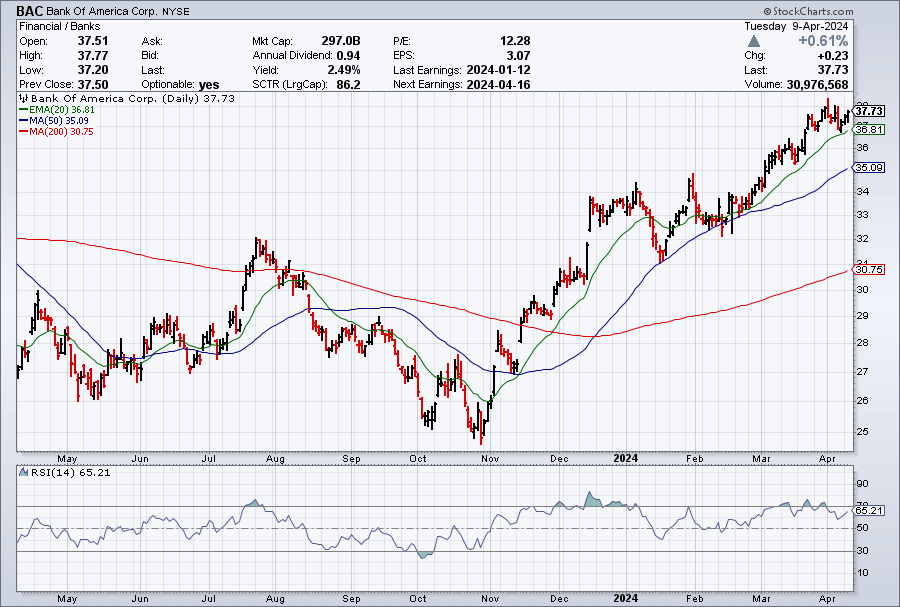This screenshot has height=607, width=900.
Task: Select the Prev Close value 37.50
Action: click(92, 84)
